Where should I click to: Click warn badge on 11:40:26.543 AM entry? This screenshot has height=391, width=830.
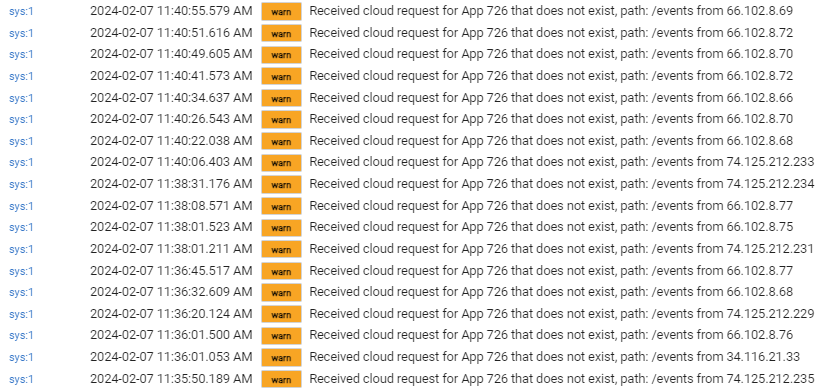point(281,120)
